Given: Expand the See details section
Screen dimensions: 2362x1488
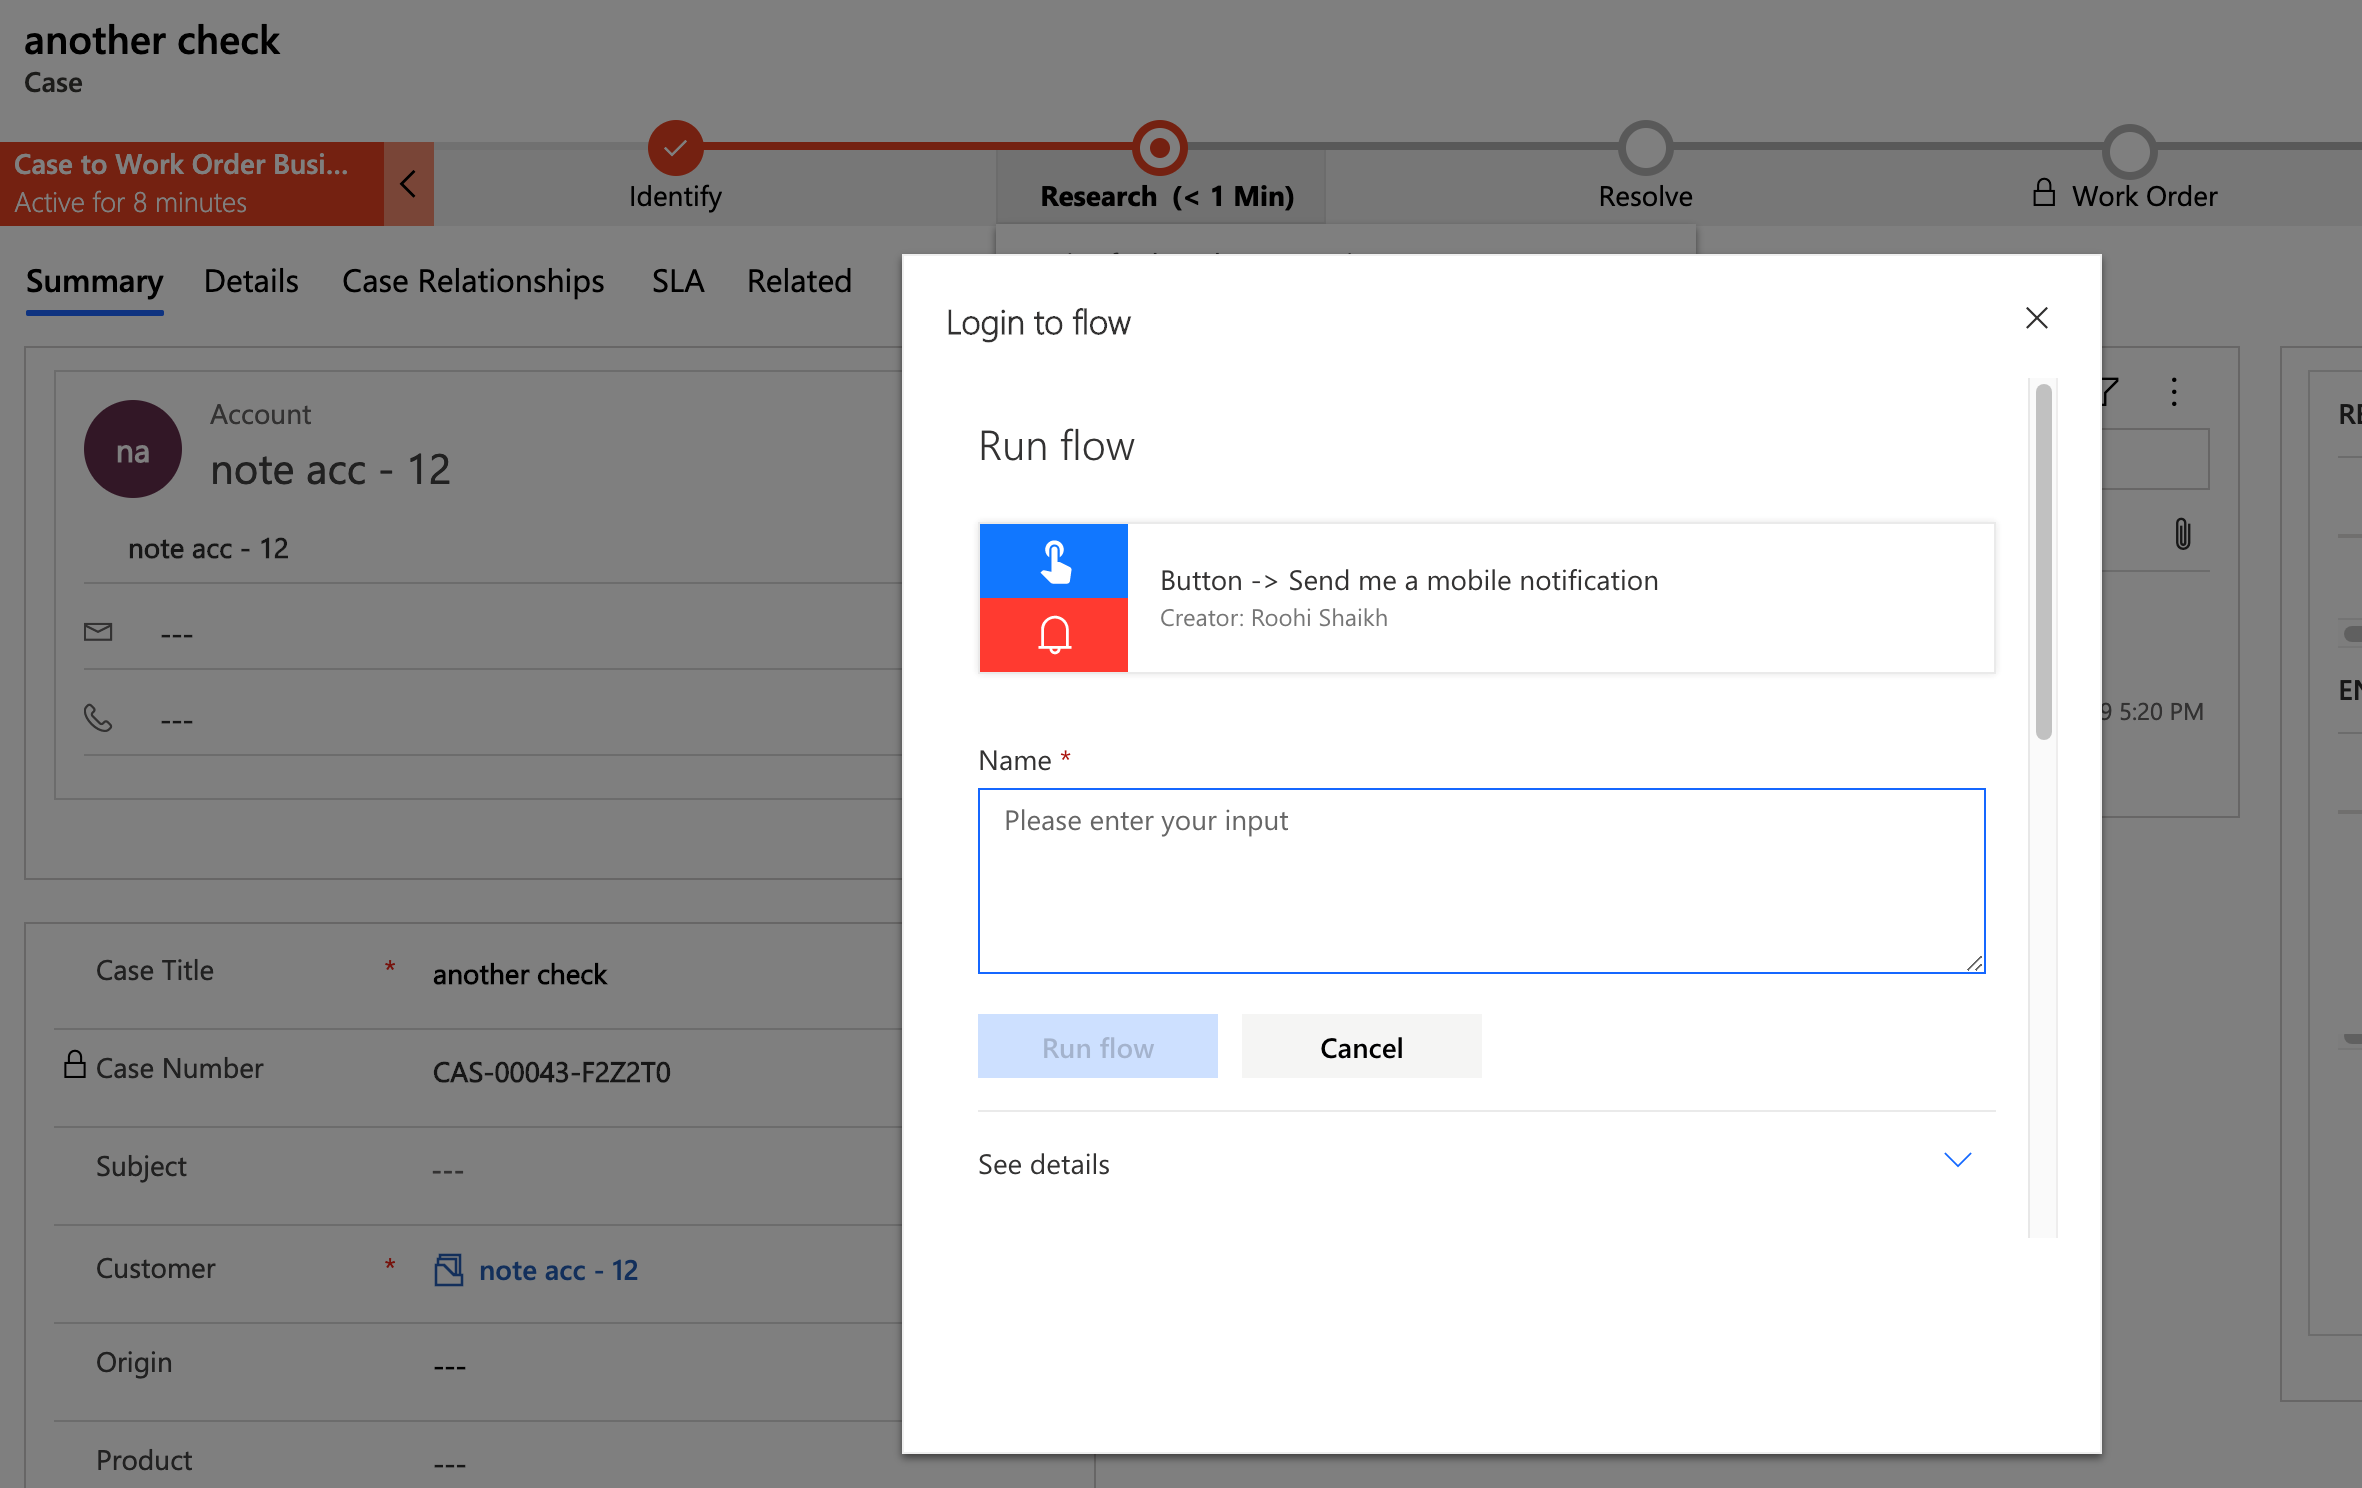Looking at the screenshot, I should tap(1957, 1161).
